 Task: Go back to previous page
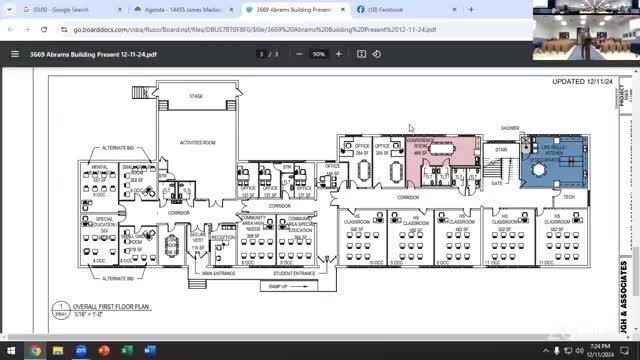click(x=11, y=29)
